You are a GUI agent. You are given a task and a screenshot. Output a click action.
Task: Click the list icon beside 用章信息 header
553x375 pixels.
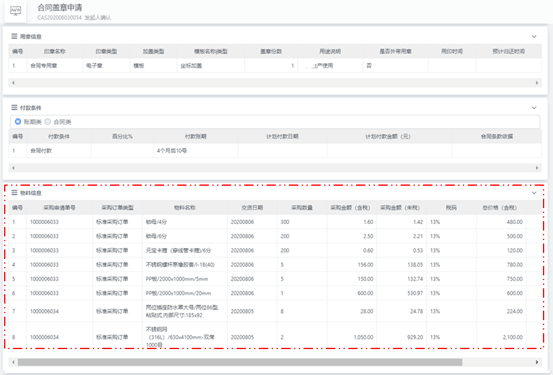[14, 36]
